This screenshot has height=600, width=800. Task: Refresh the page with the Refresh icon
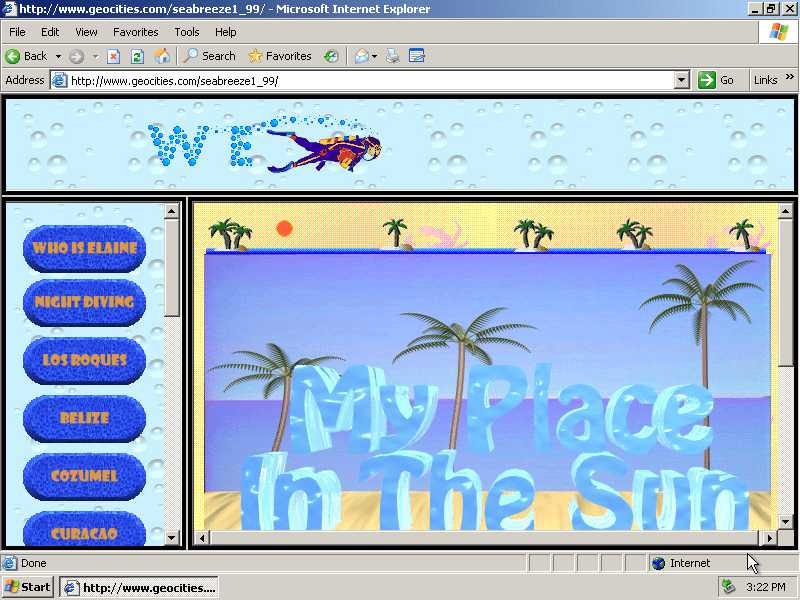pyautogui.click(x=137, y=56)
